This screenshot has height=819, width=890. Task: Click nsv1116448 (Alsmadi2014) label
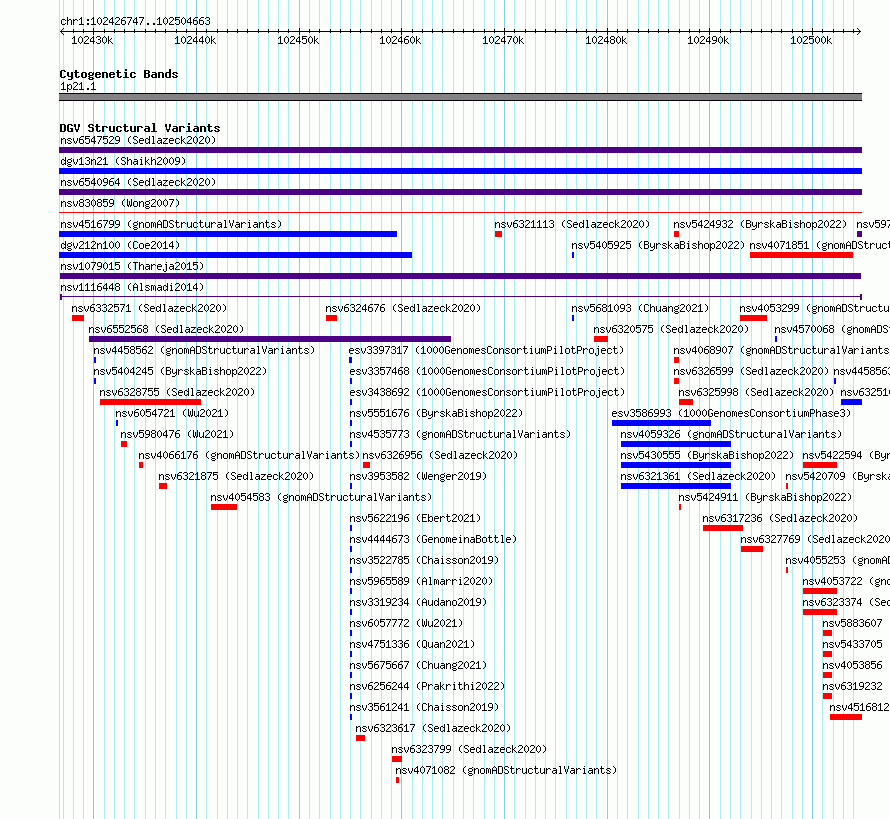(x=132, y=287)
